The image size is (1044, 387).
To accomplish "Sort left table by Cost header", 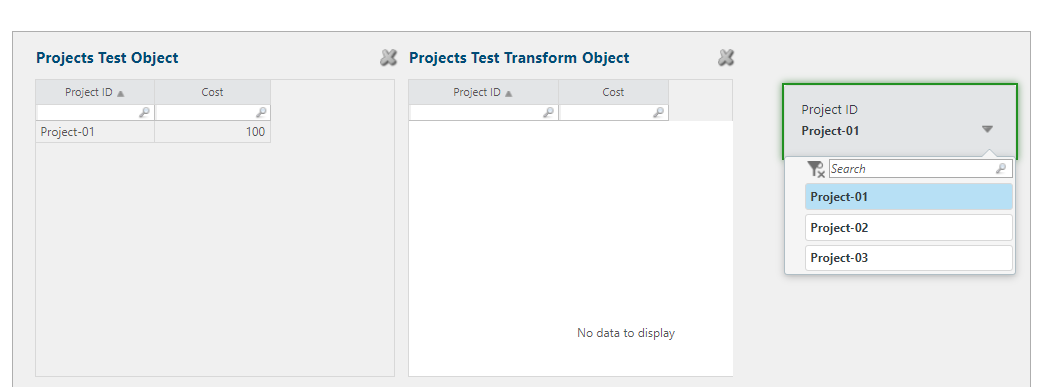I will [212, 92].
